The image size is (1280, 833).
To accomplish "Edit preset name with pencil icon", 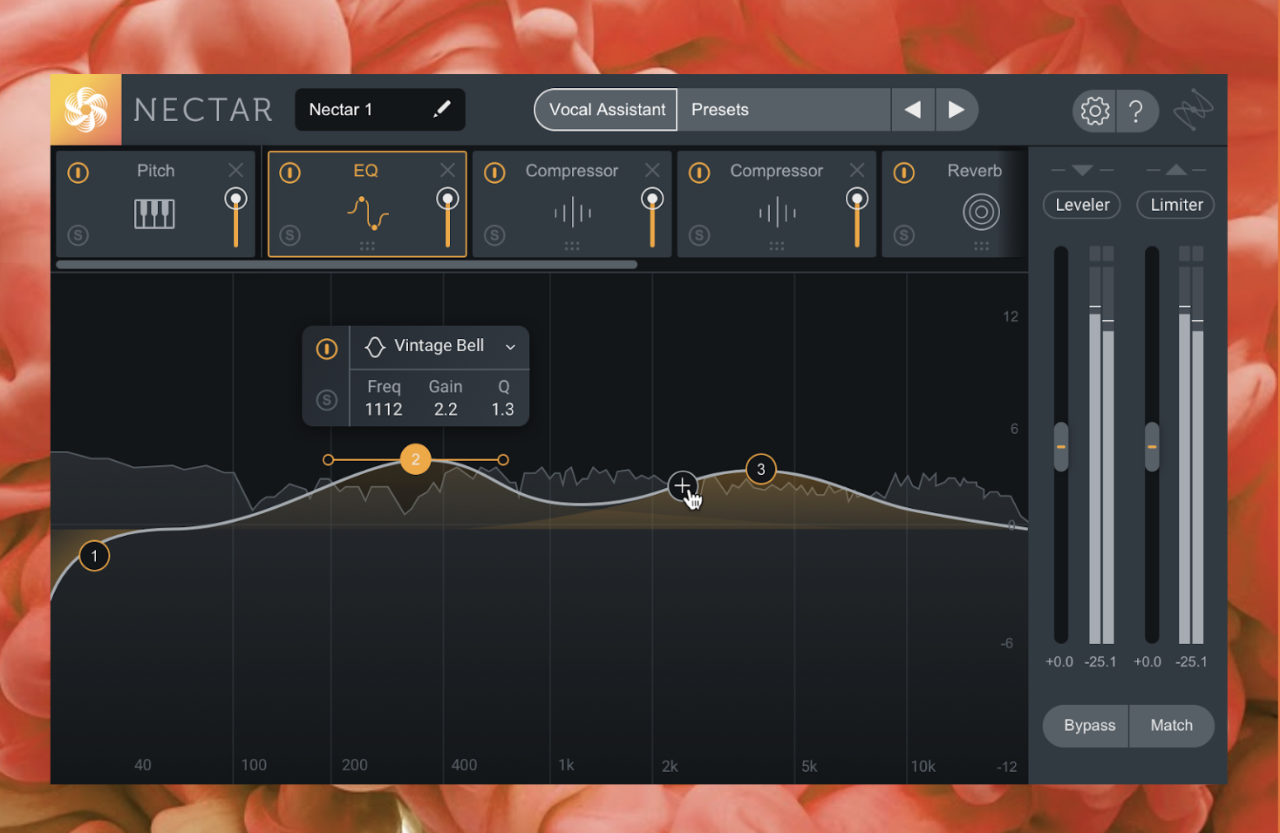I will click(x=441, y=110).
